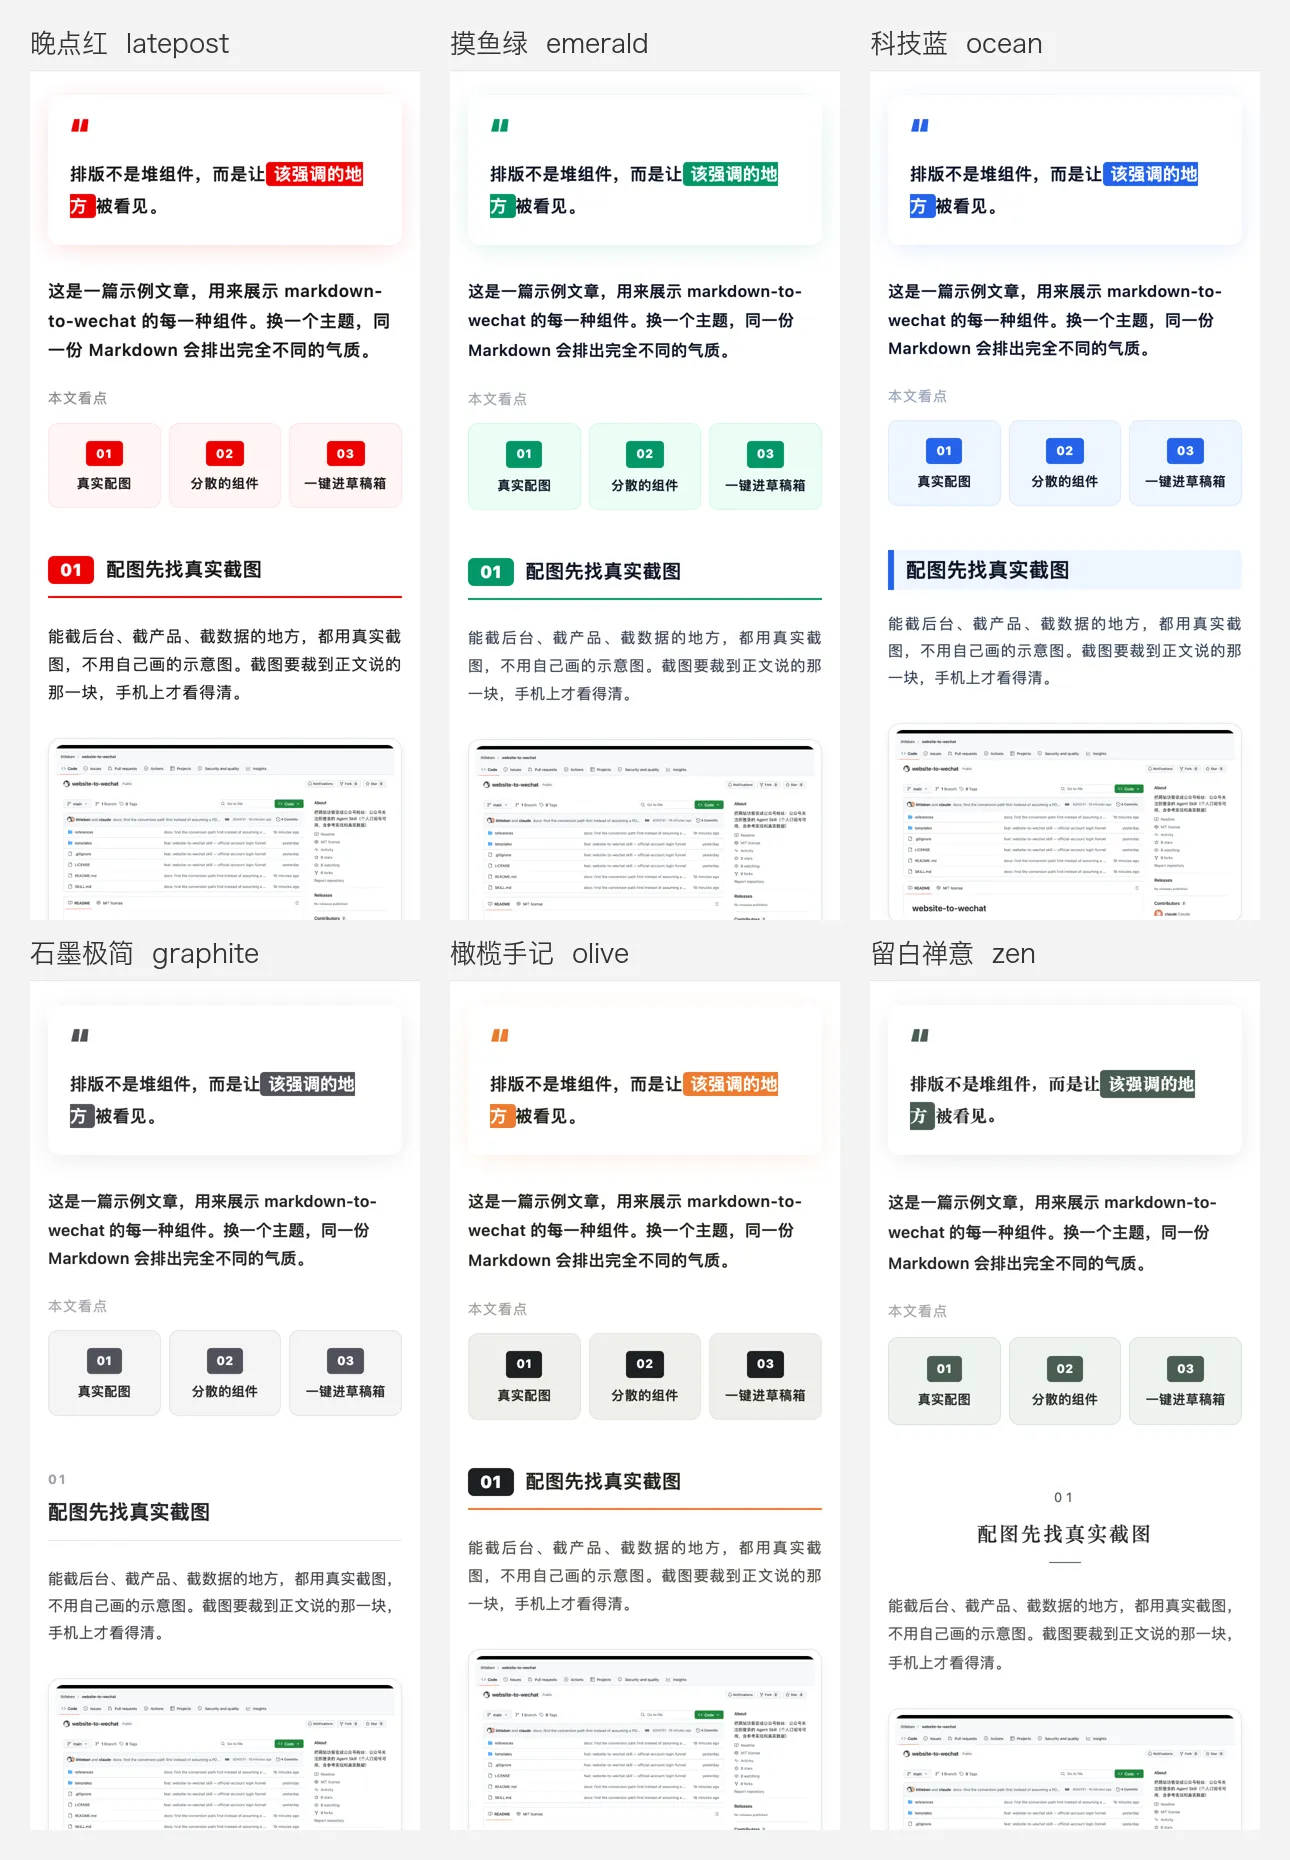Open the GitHub screenshot in olive preview
This screenshot has width=1290, height=1860.
[645, 1741]
